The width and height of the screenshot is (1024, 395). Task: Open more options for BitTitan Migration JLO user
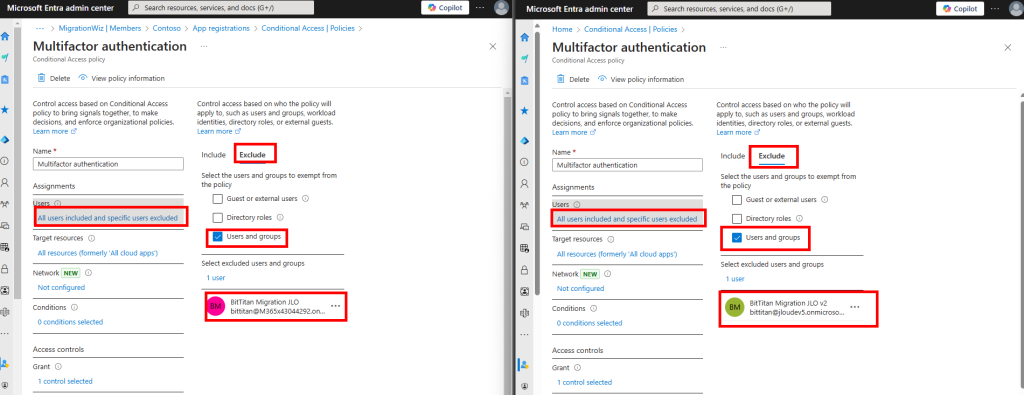336,306
